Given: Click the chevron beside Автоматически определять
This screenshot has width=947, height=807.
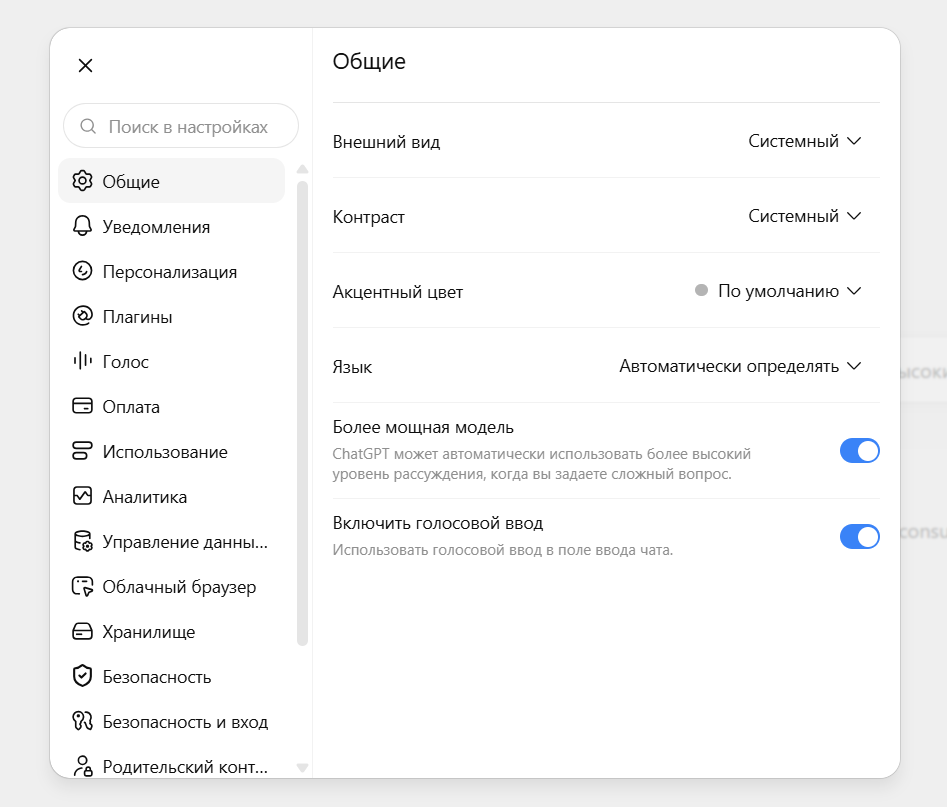Looking at the screenshot, I should tap(853, 366).
